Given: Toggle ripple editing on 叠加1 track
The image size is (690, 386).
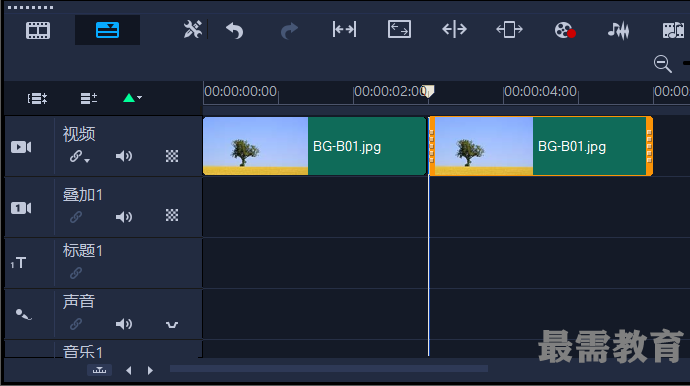Looking at the screenshot, I should click(76, 217).
